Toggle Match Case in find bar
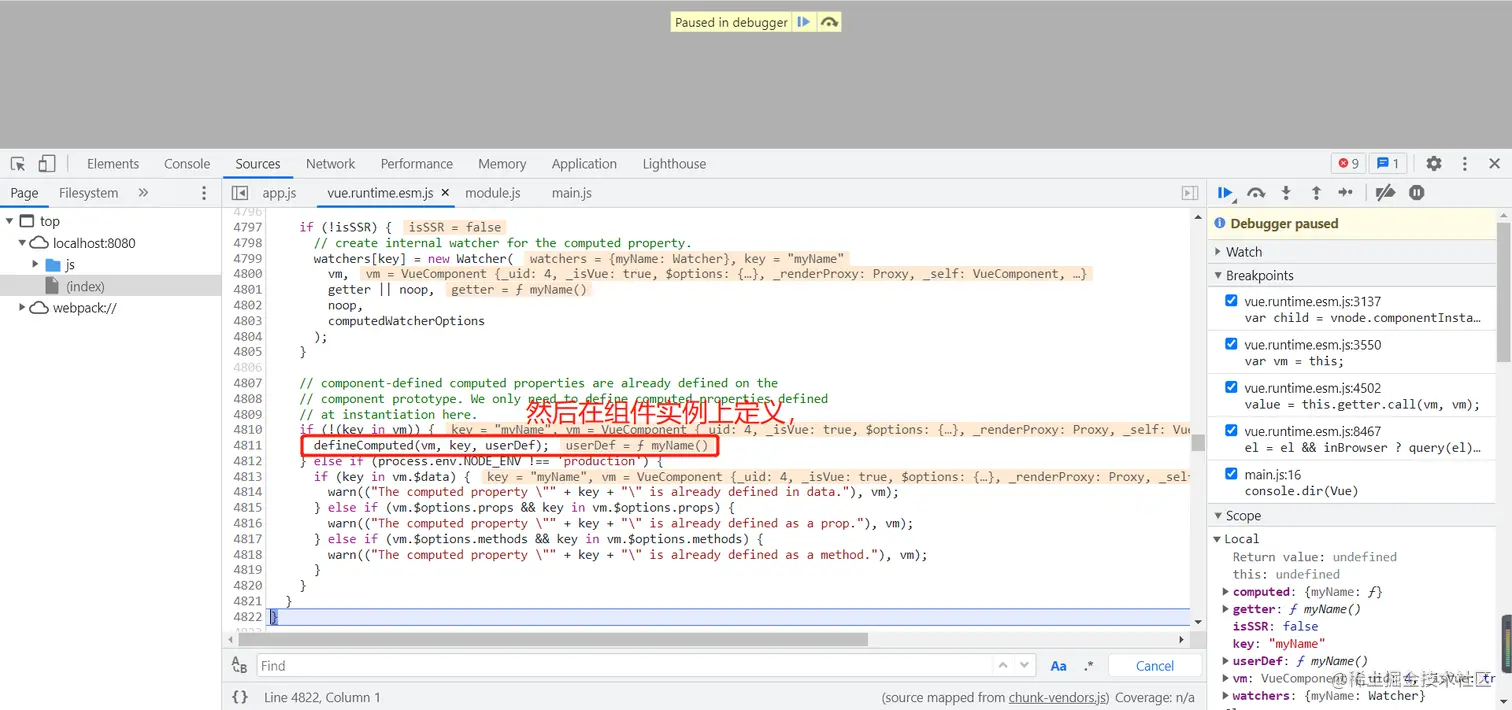The width and height of the screenshot is (1512, 710). (x=1058, y=666)
